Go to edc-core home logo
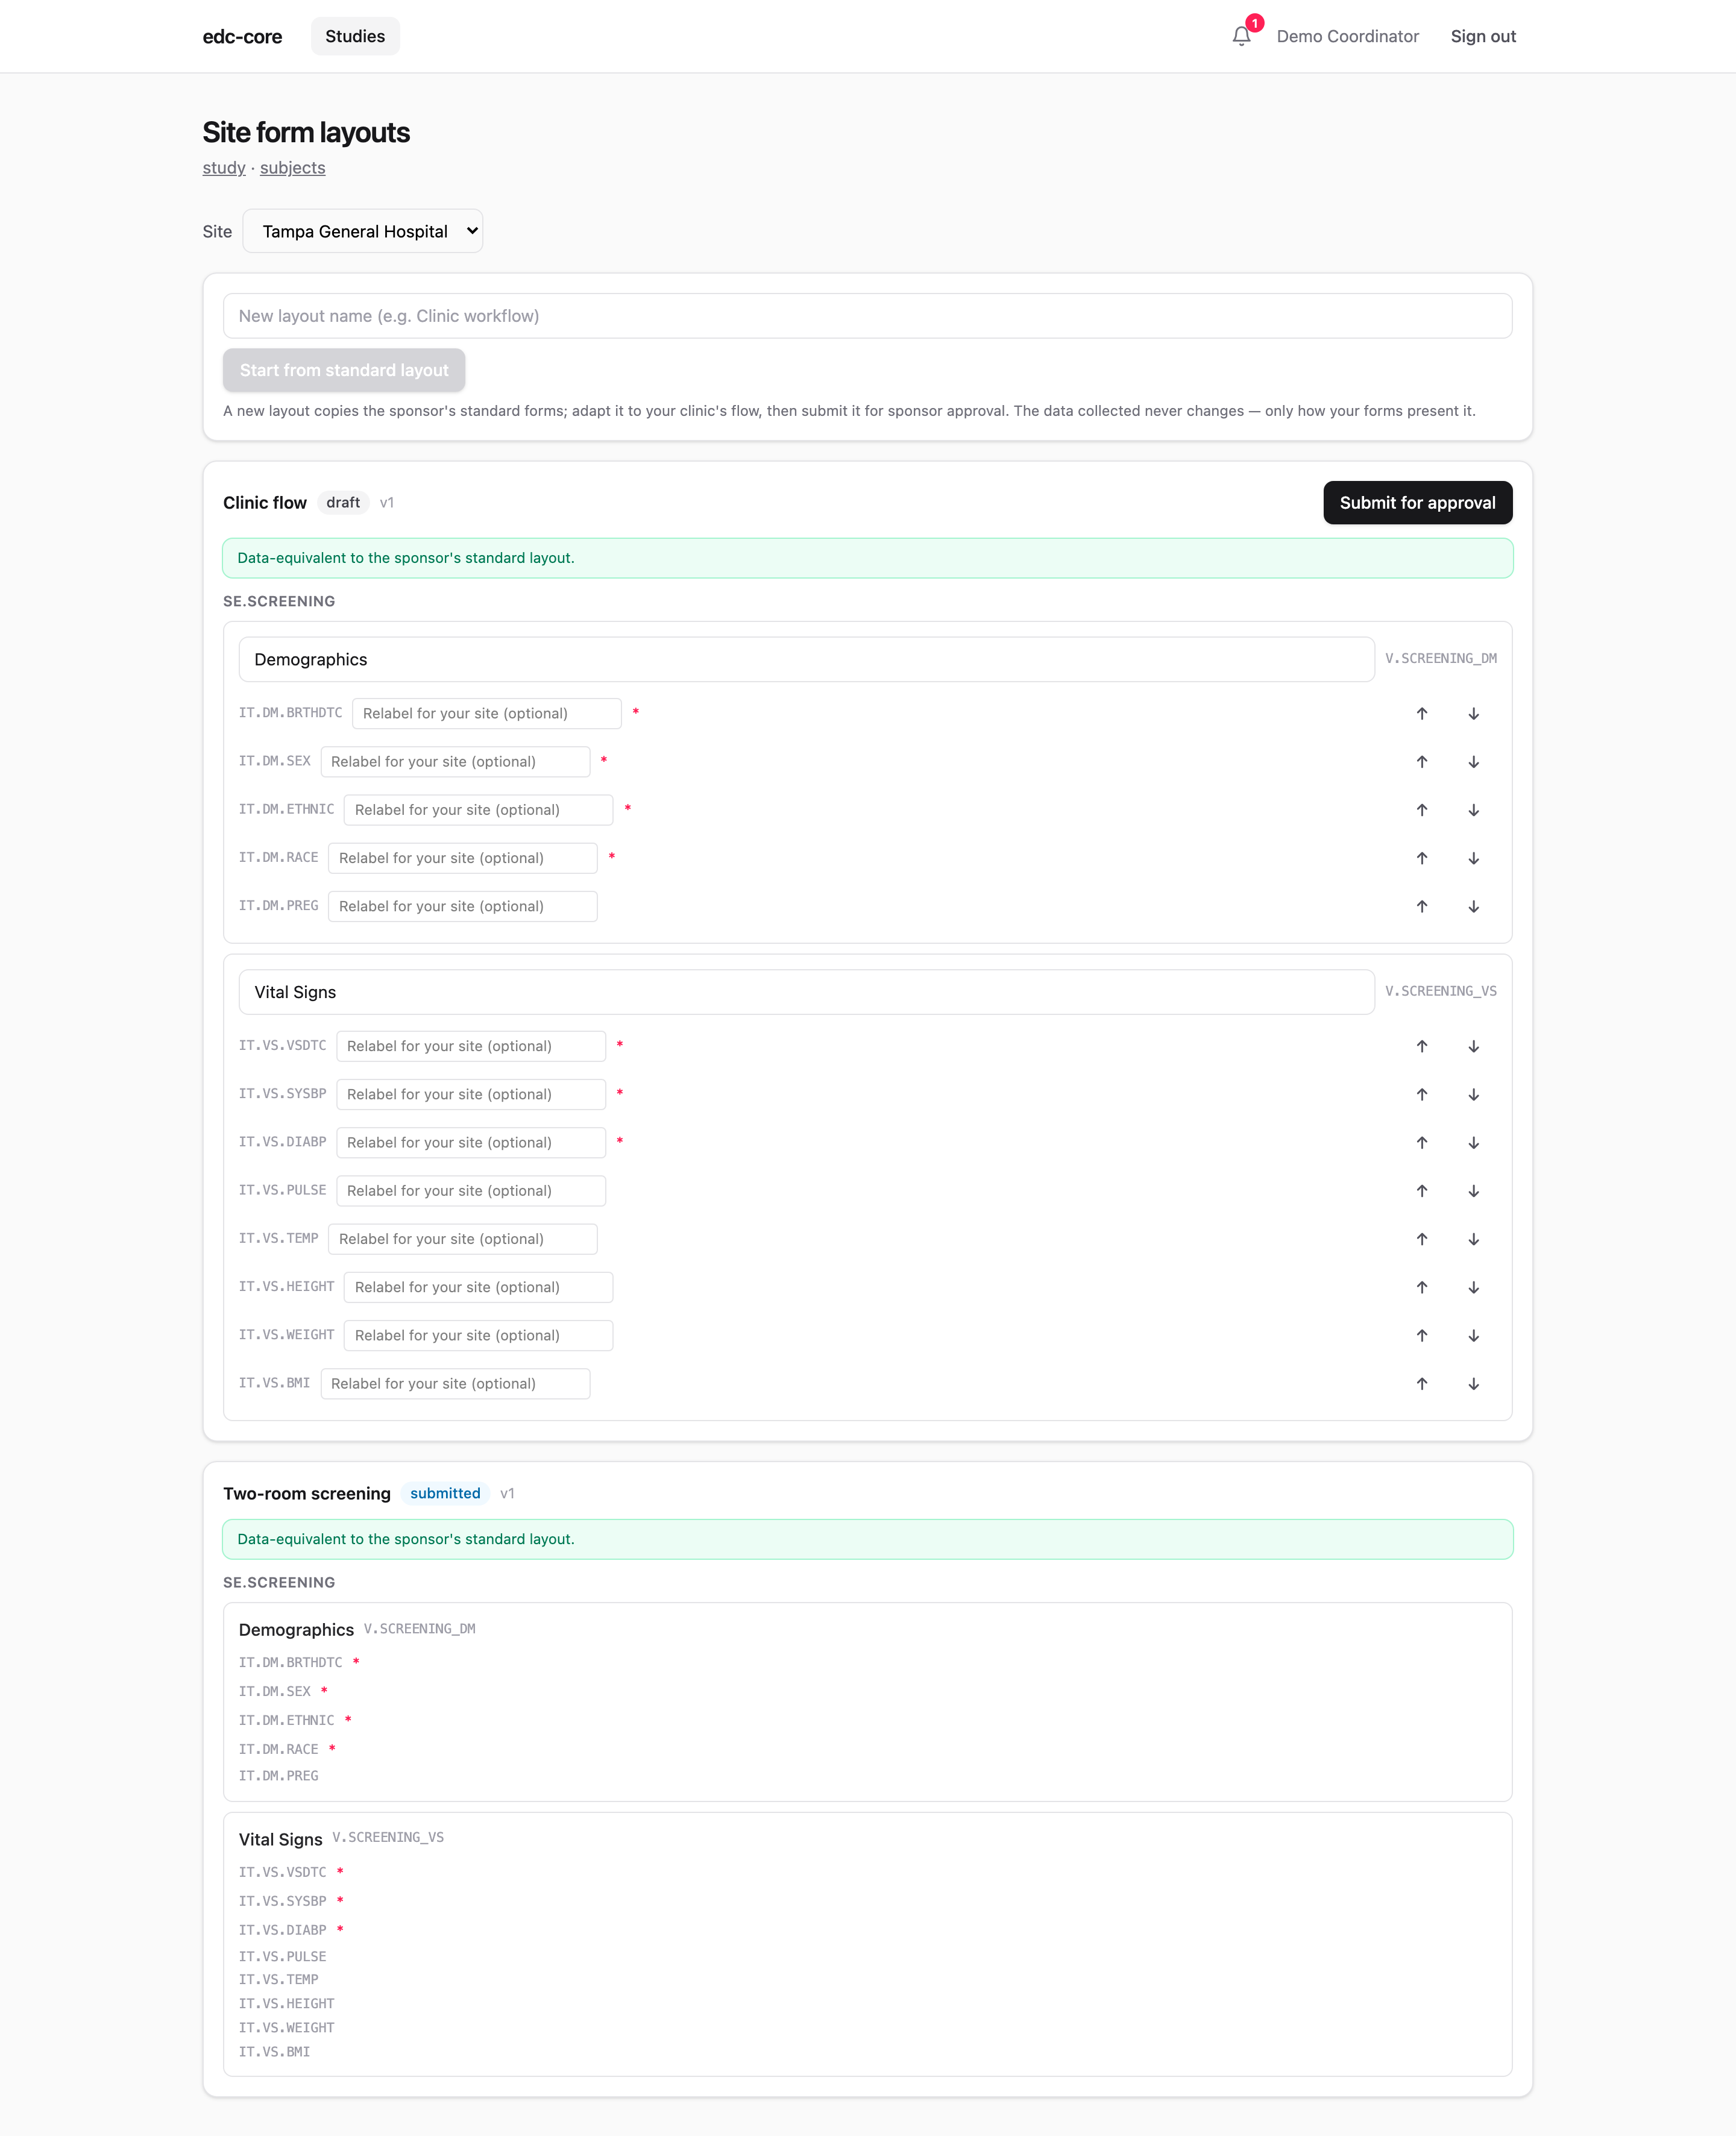The image size is (1736, 2136). 242,37
